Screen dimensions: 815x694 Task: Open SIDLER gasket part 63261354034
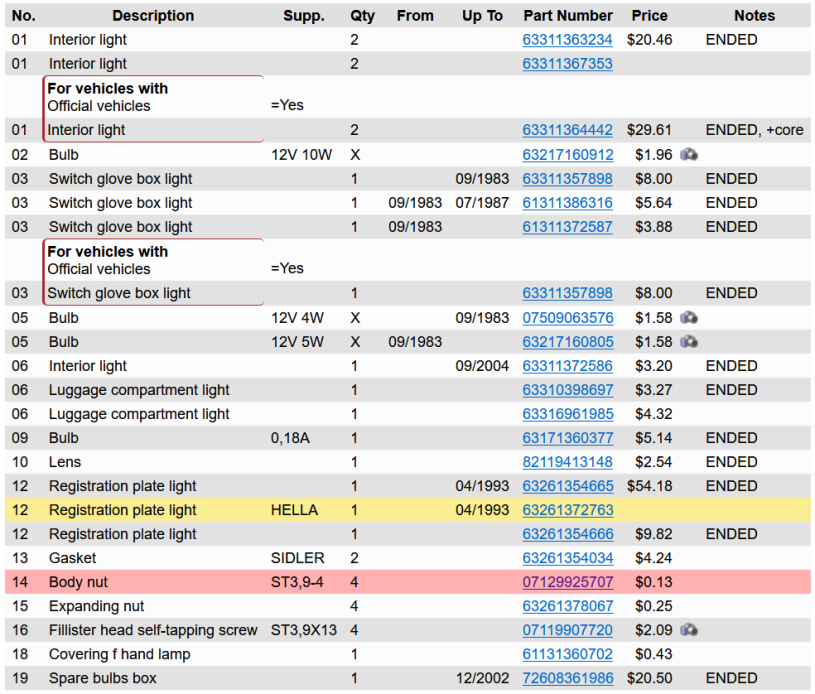[567, 558]
